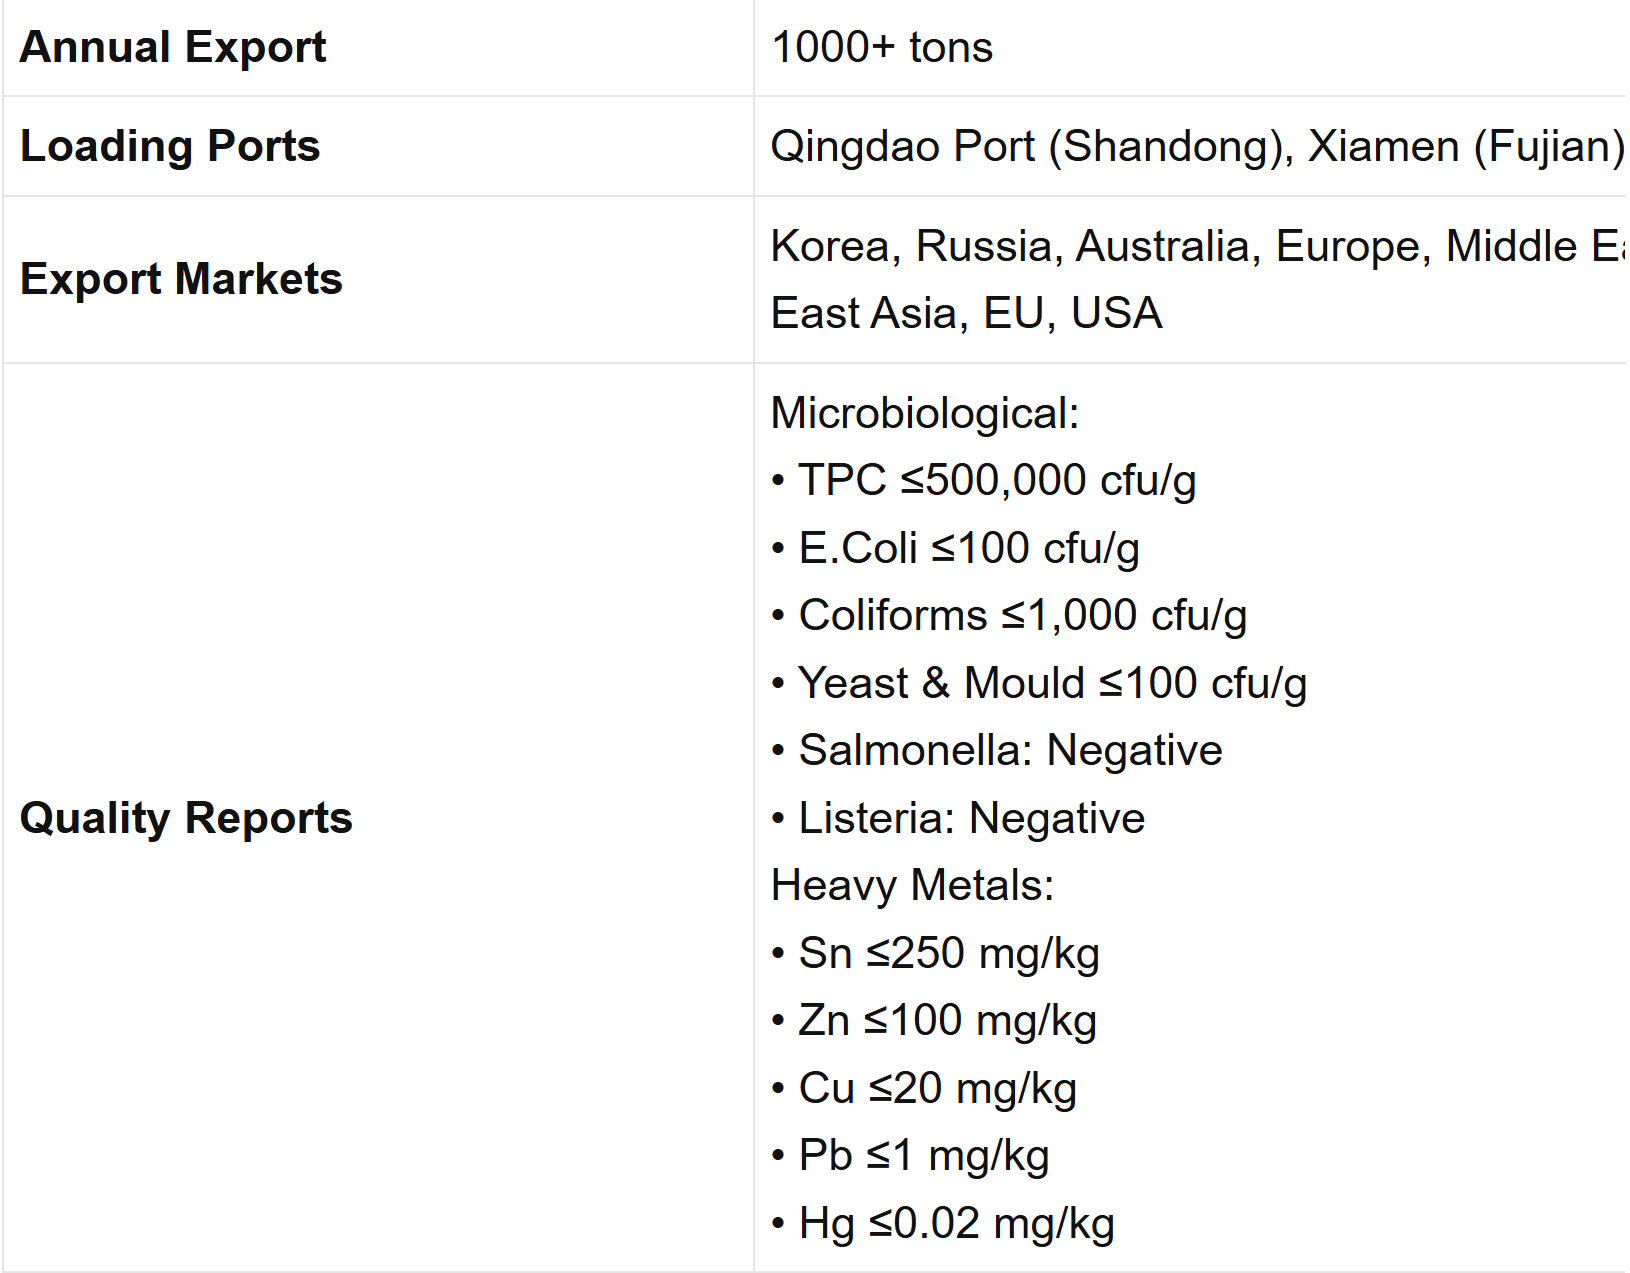Click the Salmonella: Negative entry
Viewport: 1630px width, 1273px height.
(997, 750)
